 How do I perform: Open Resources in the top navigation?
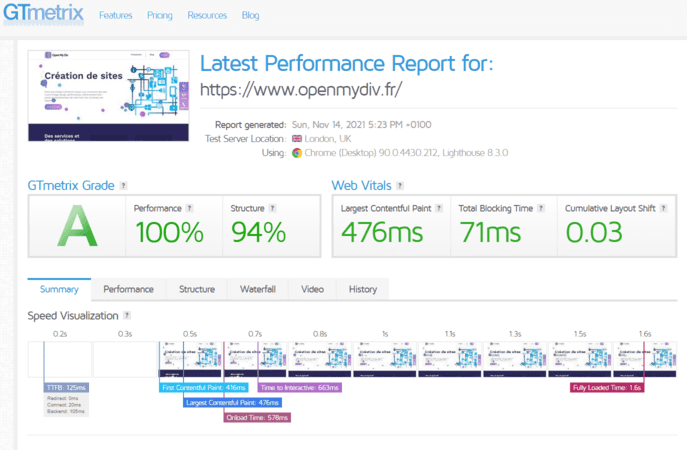[x=207, y=16]
